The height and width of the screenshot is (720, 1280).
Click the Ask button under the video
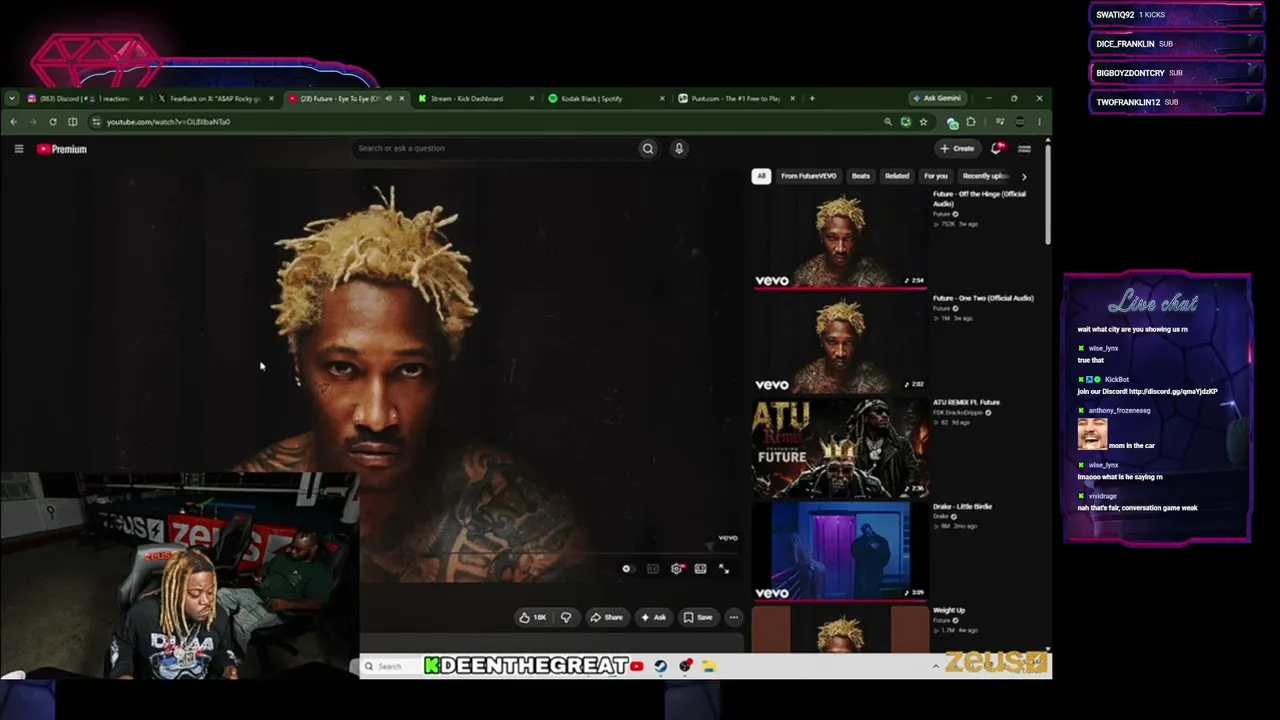(653, 618)
